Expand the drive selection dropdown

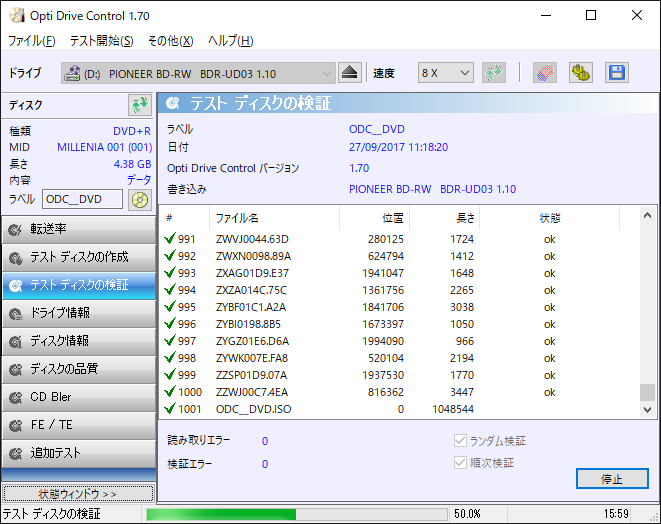[x=198, y=73]
